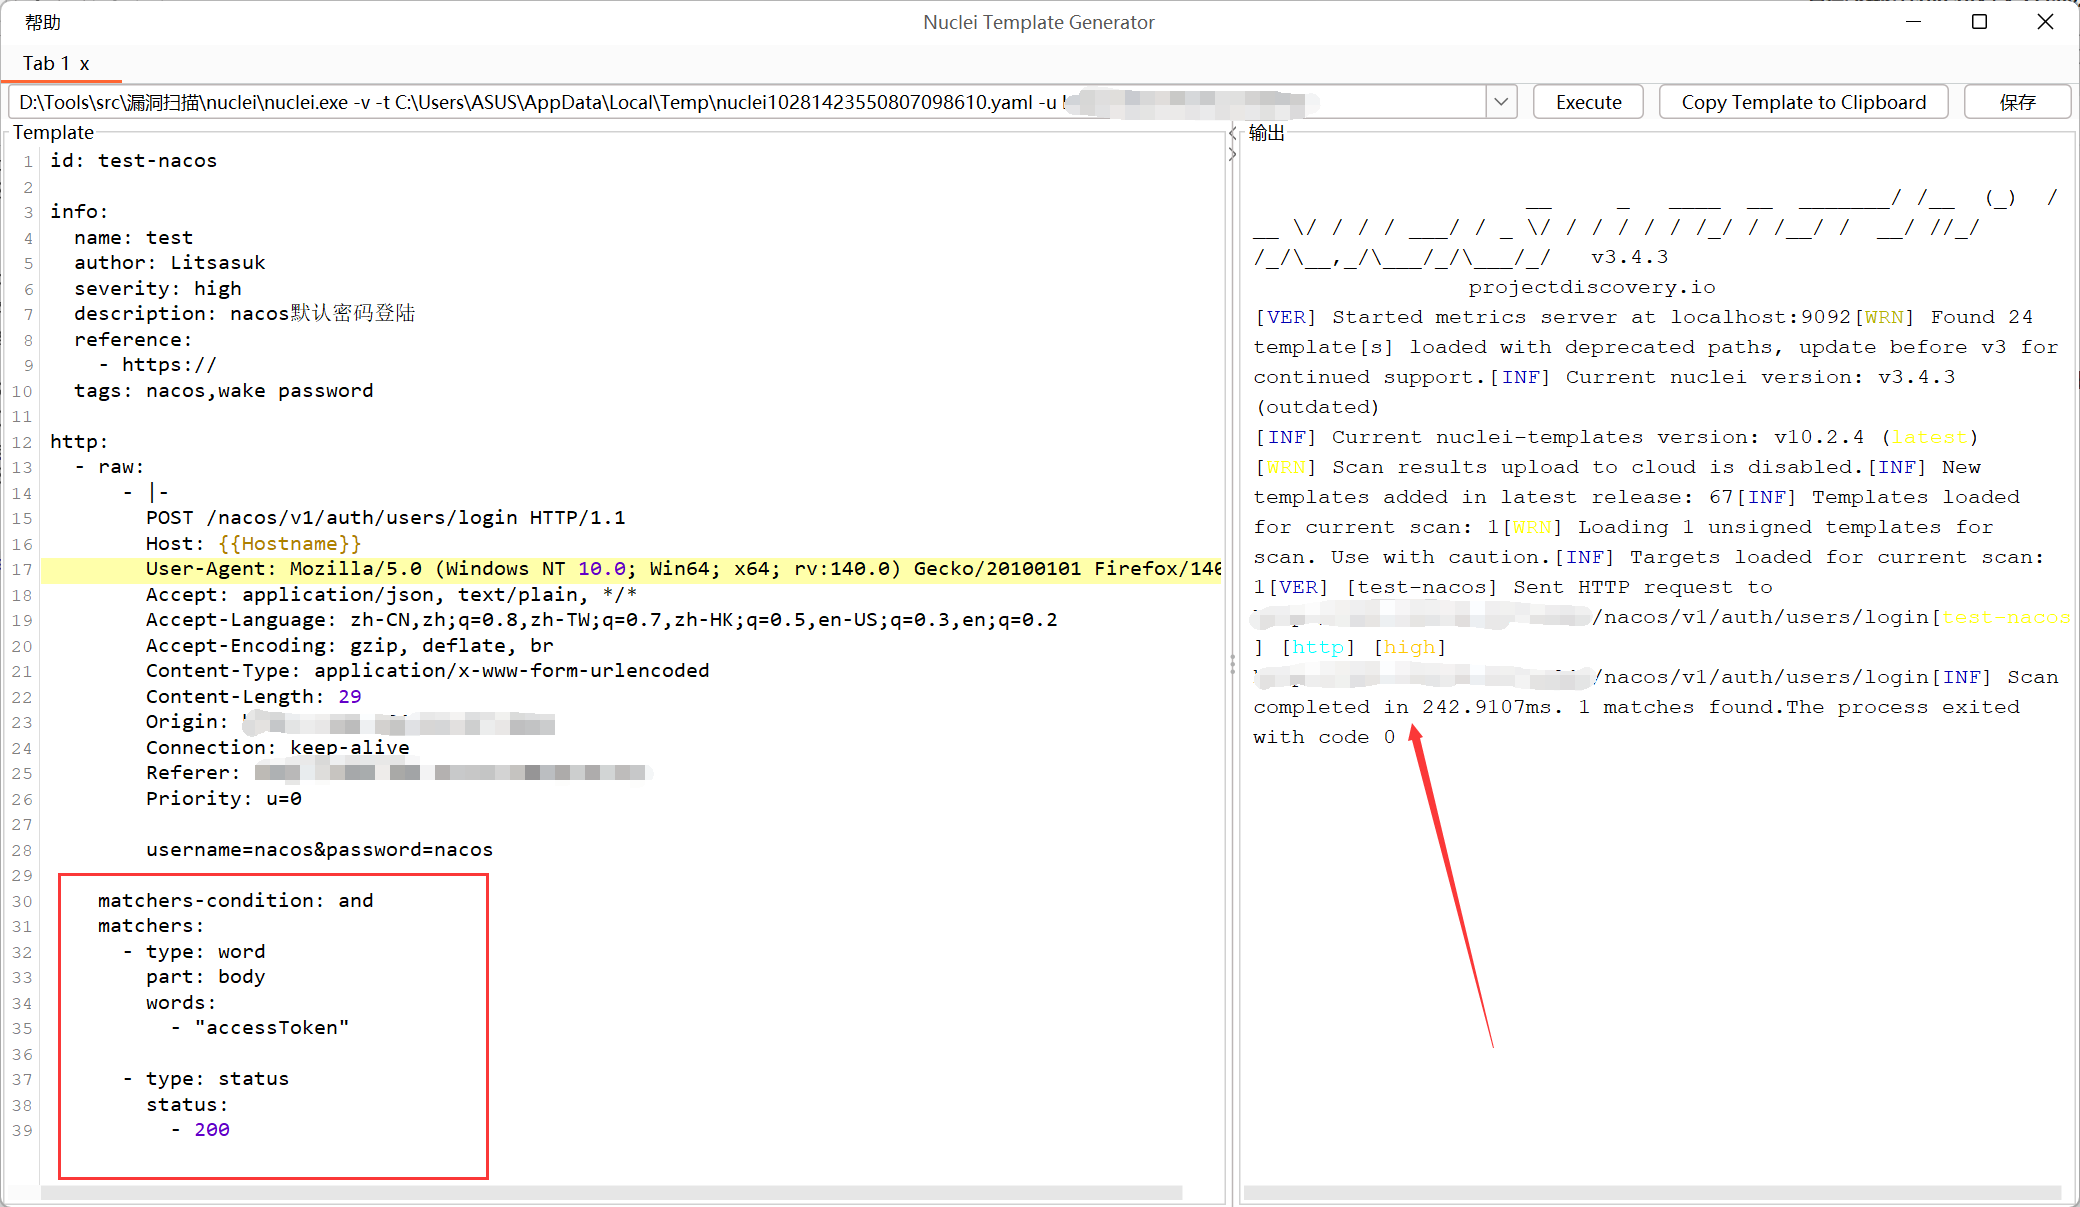Screen dimensions: 2080x1207
Task: Select the Tab 1 tab
Action: pos(46,64)
